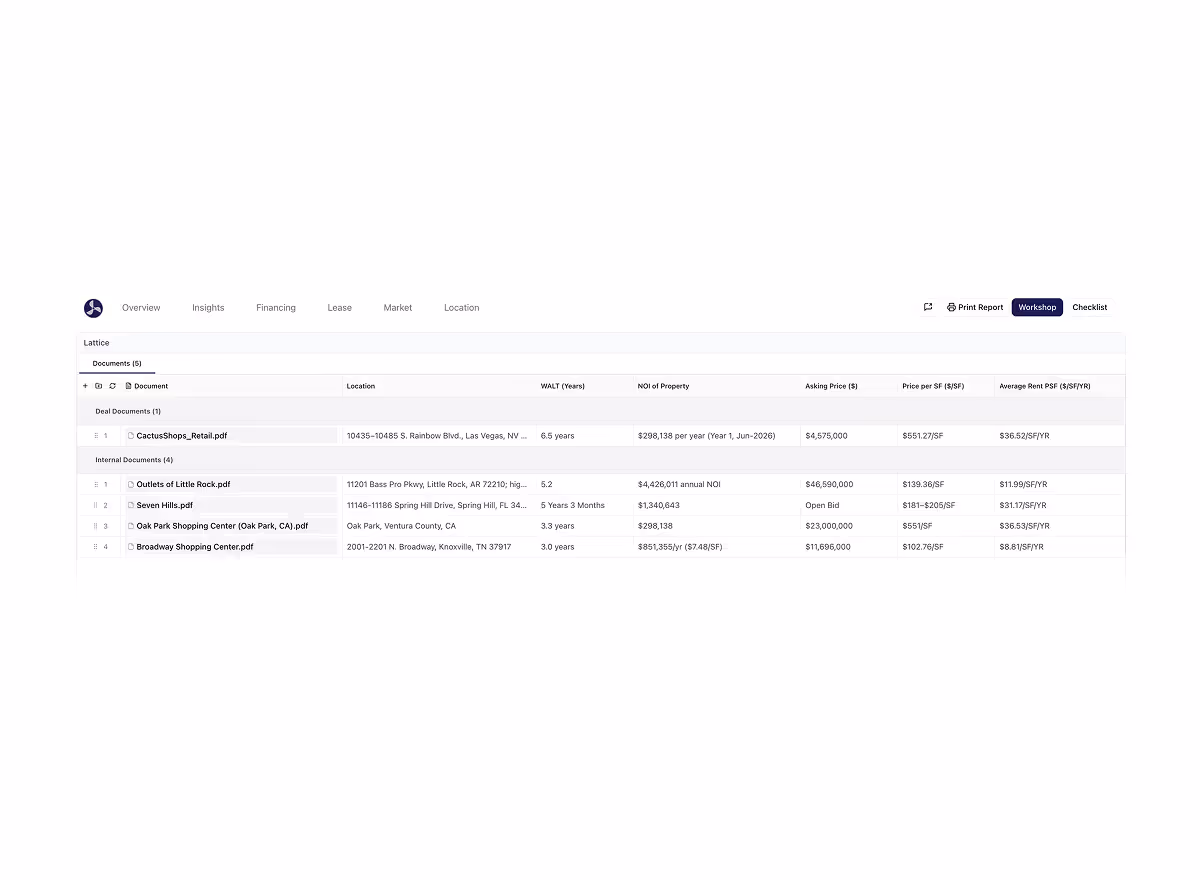Click the Oak Park, Ventura County location cell
This screenshot has height=880, width=1200.
tap(437, 526)
